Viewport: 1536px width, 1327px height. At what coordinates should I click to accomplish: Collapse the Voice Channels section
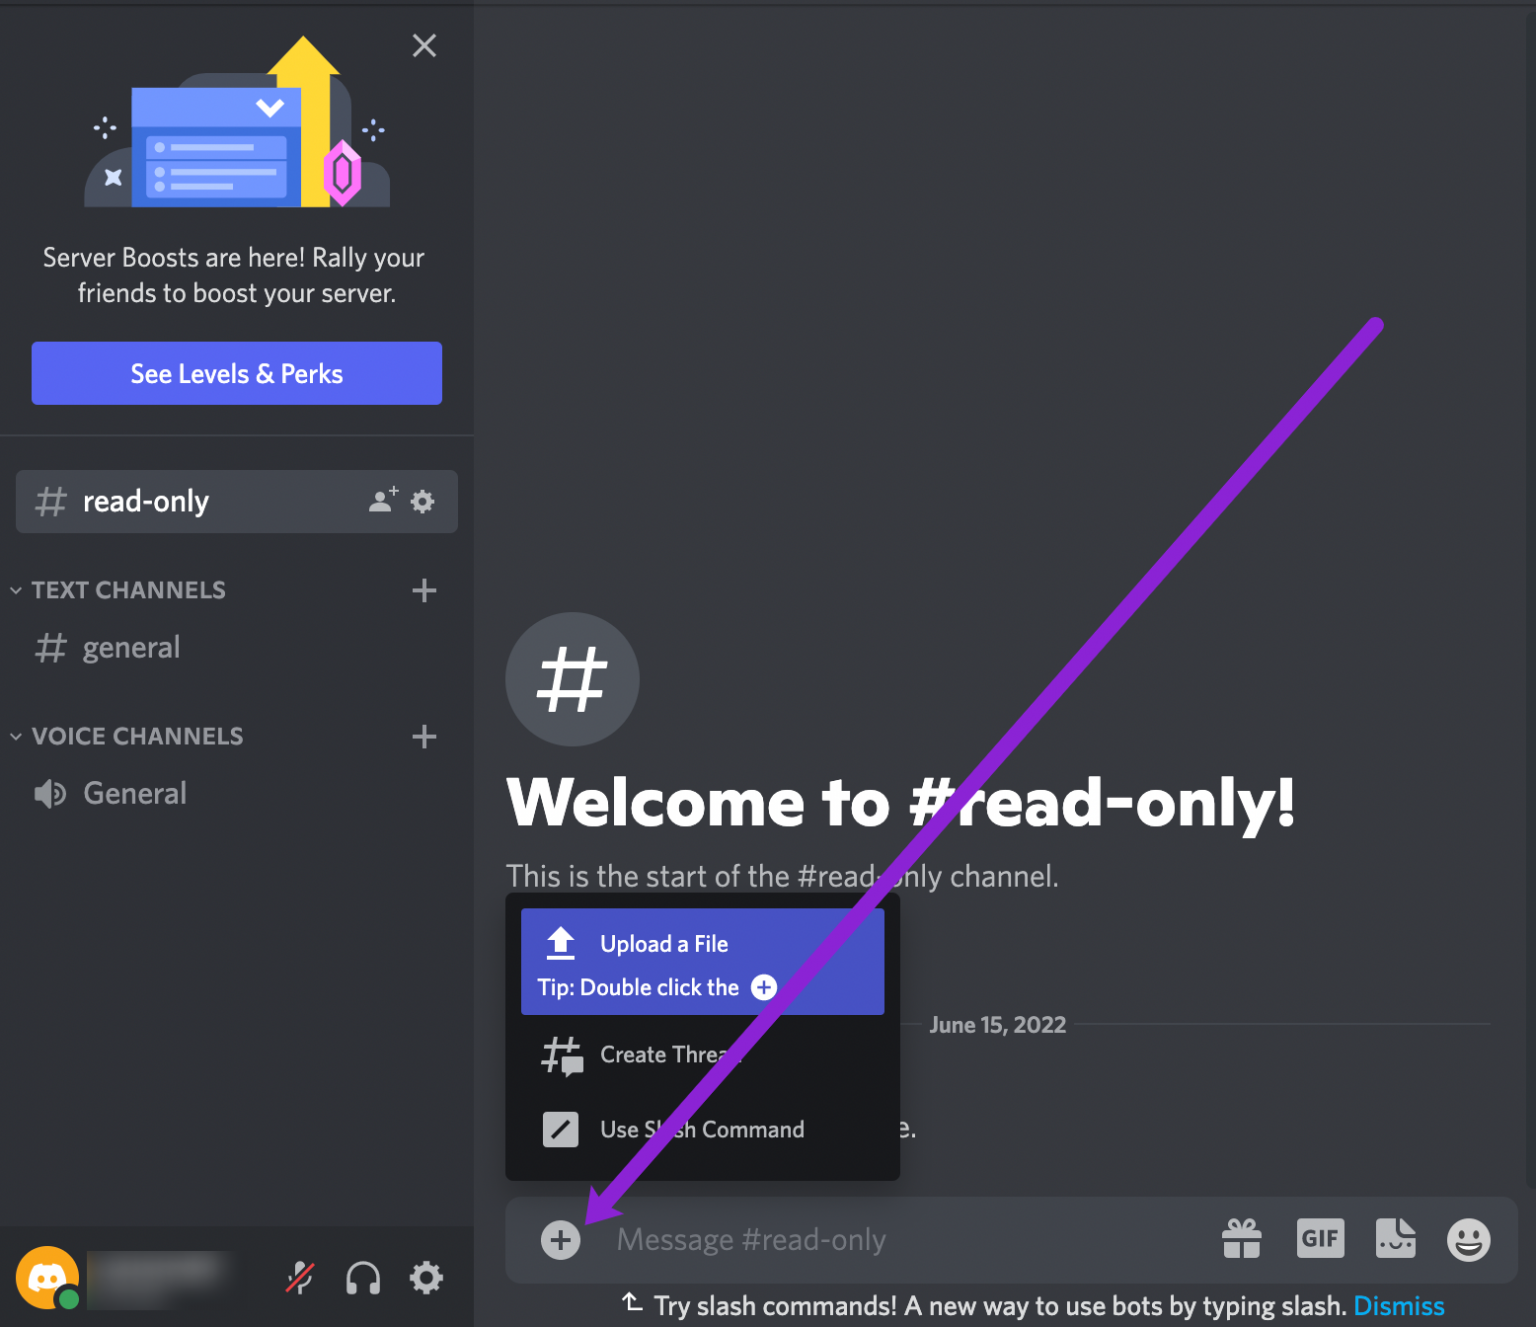pos(15,736)
